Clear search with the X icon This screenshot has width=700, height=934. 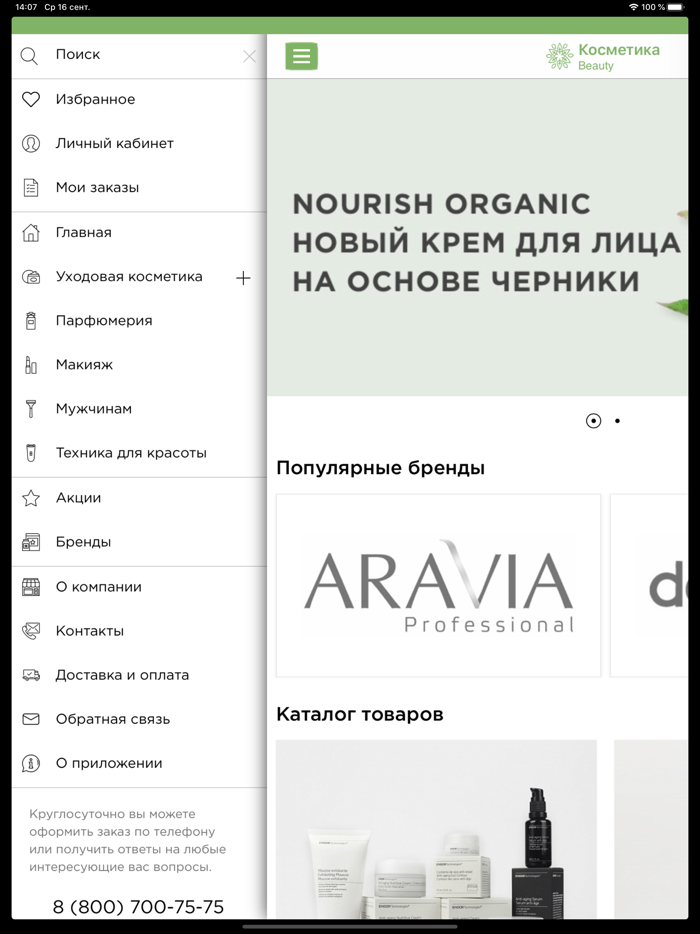(250, 57)
